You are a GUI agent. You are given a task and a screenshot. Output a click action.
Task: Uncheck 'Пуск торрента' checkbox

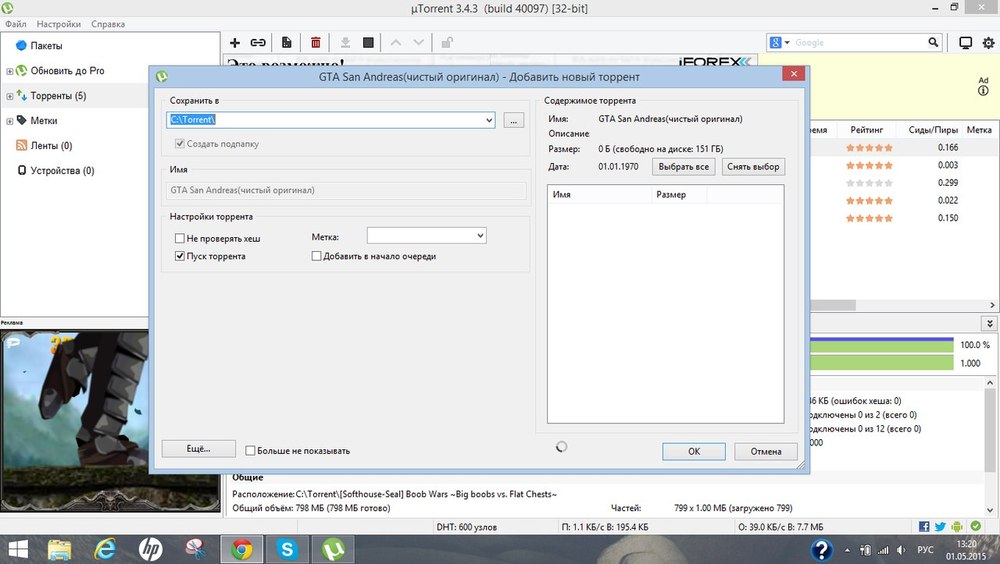[179, 256]
